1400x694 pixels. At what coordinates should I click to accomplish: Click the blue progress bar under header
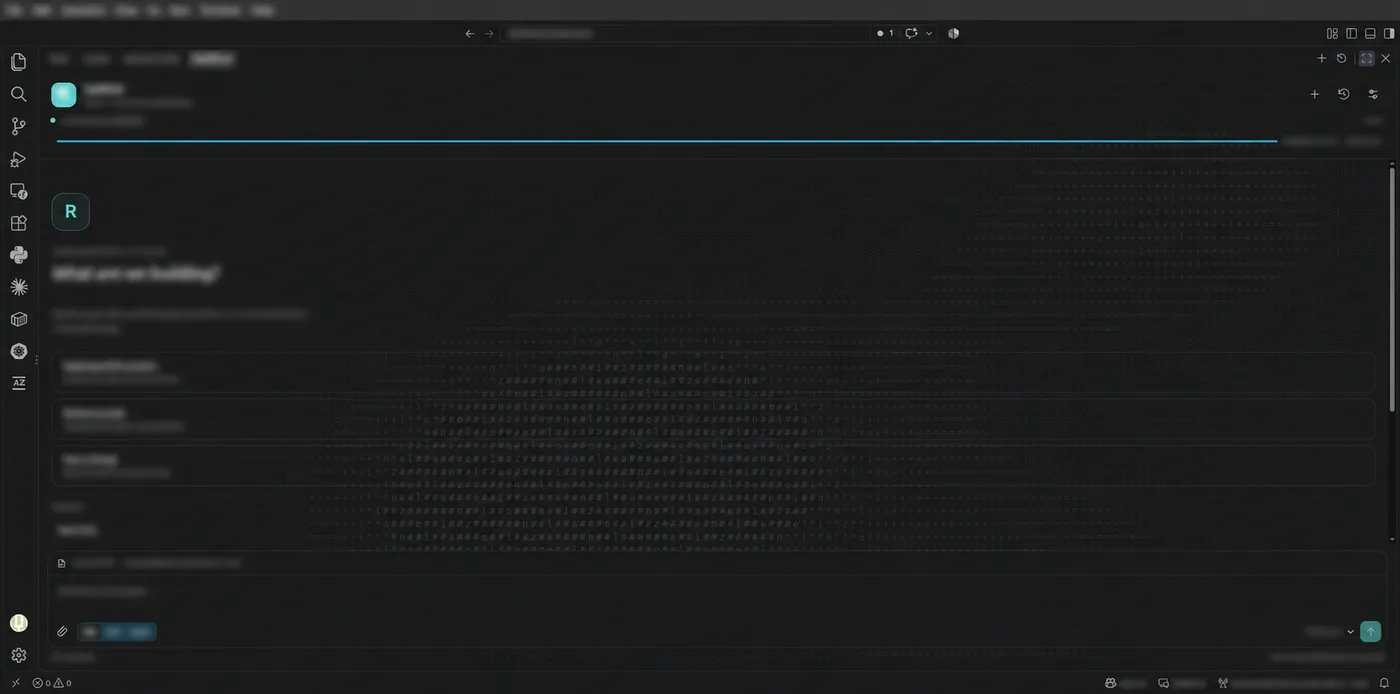[666, 141]
